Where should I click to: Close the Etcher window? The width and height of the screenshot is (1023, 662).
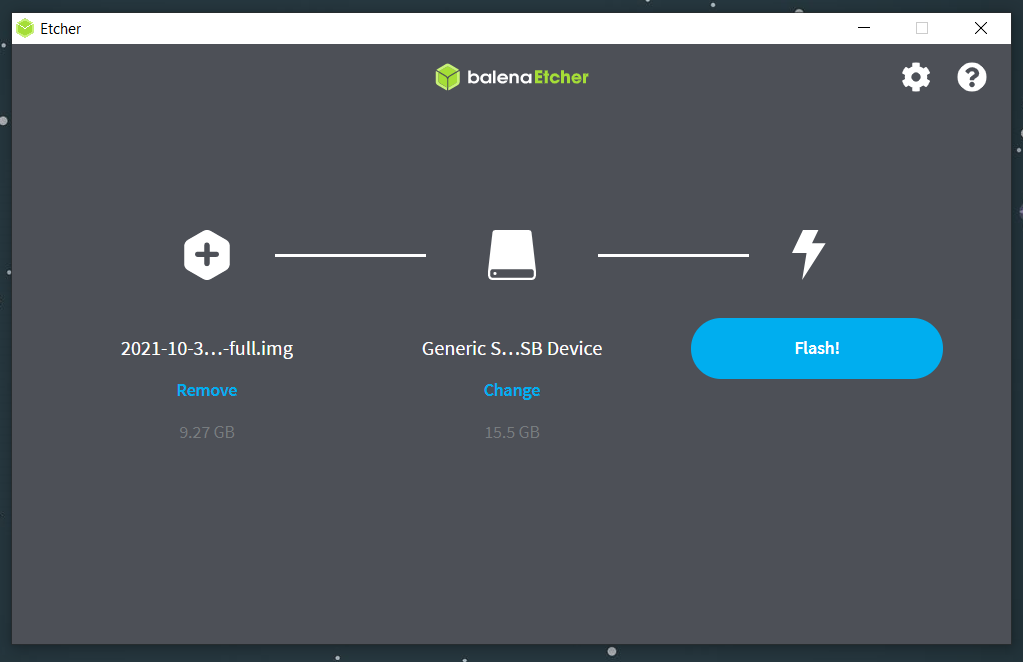tap(981, 28)
